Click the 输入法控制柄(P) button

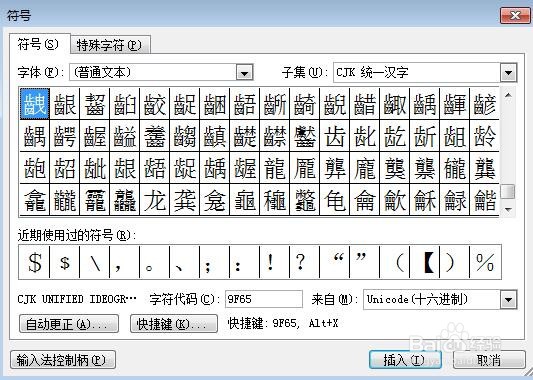coord(63,360)
